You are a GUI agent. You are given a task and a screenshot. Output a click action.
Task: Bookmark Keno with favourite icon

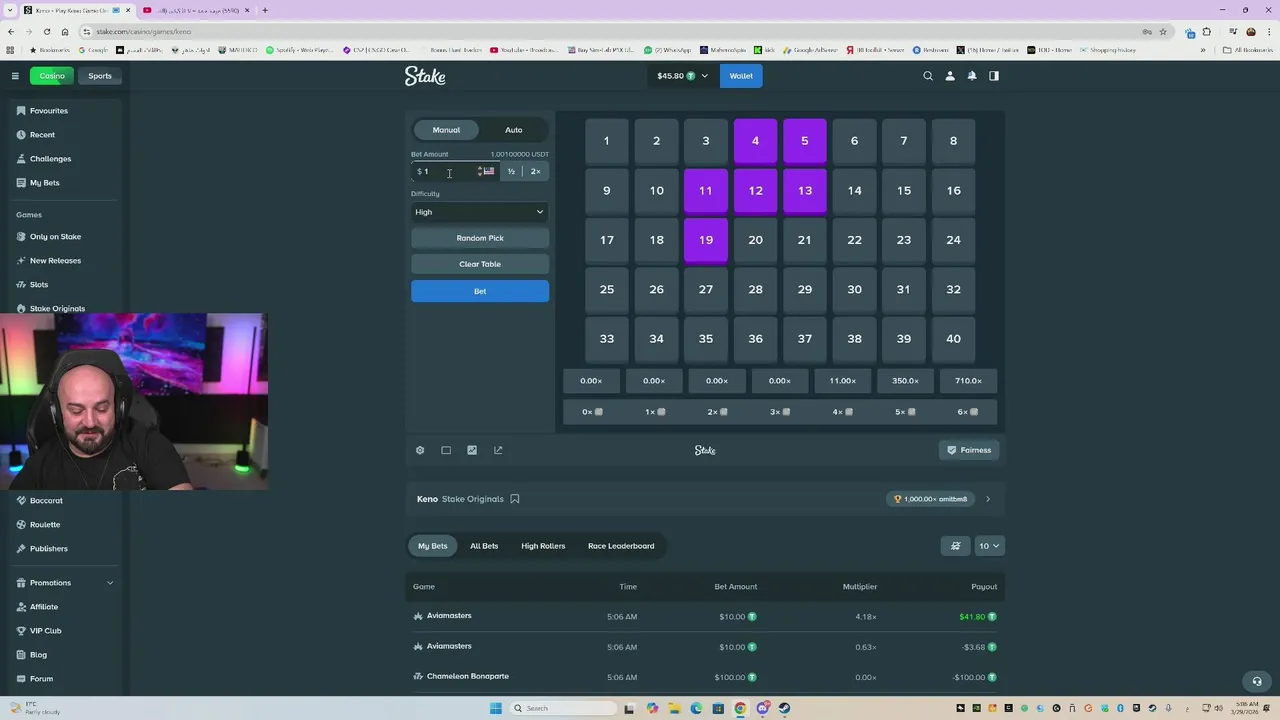click(x=515, y=499)
